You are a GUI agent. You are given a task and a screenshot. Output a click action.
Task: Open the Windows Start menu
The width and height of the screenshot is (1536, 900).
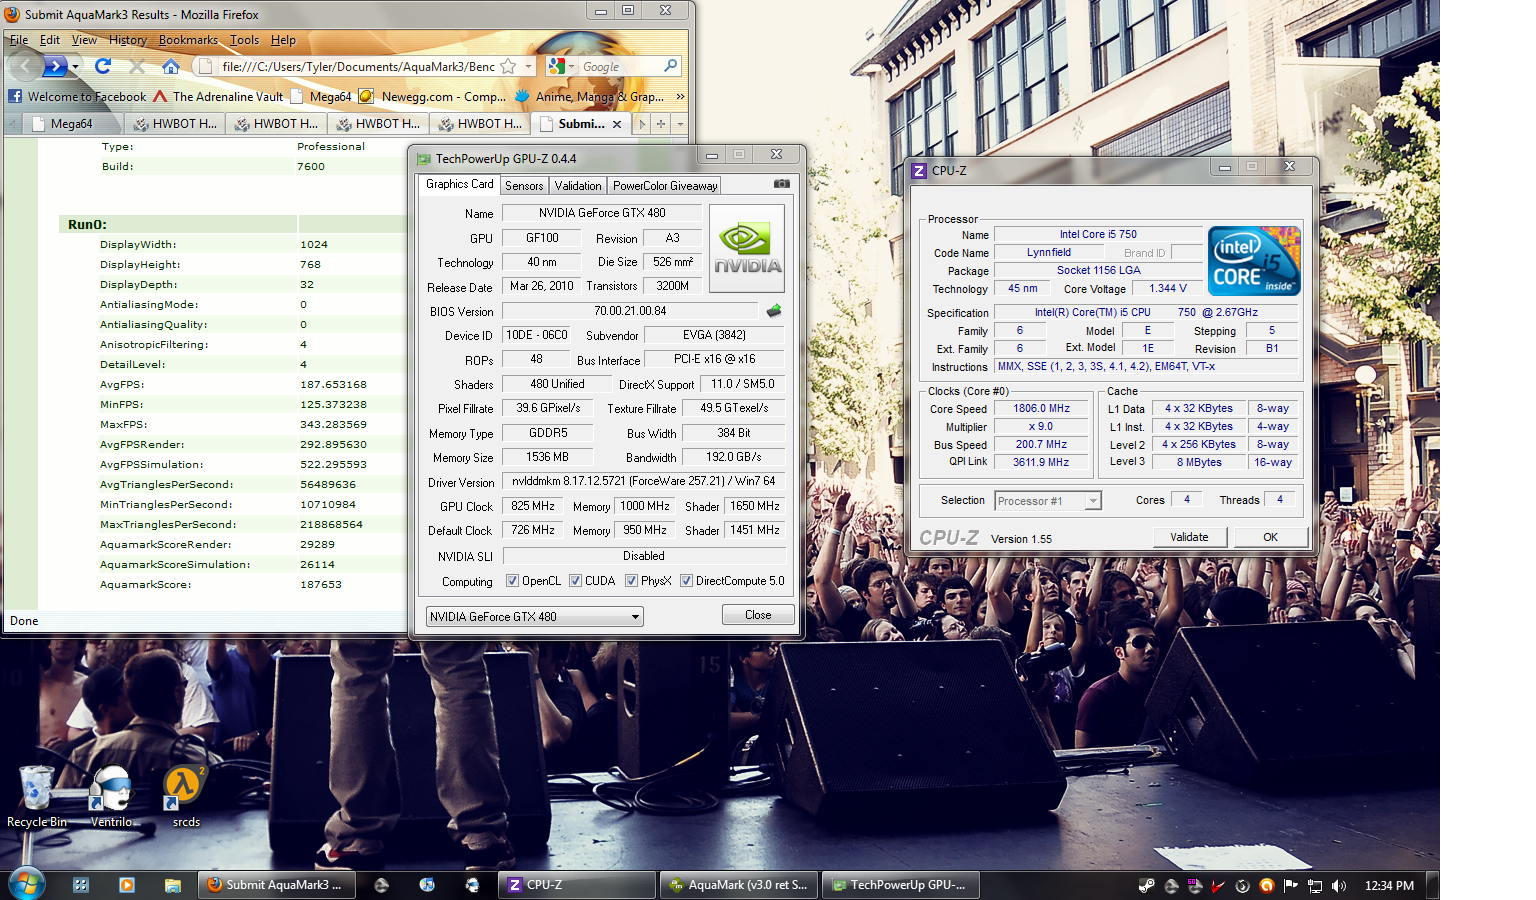pos(27,885)
